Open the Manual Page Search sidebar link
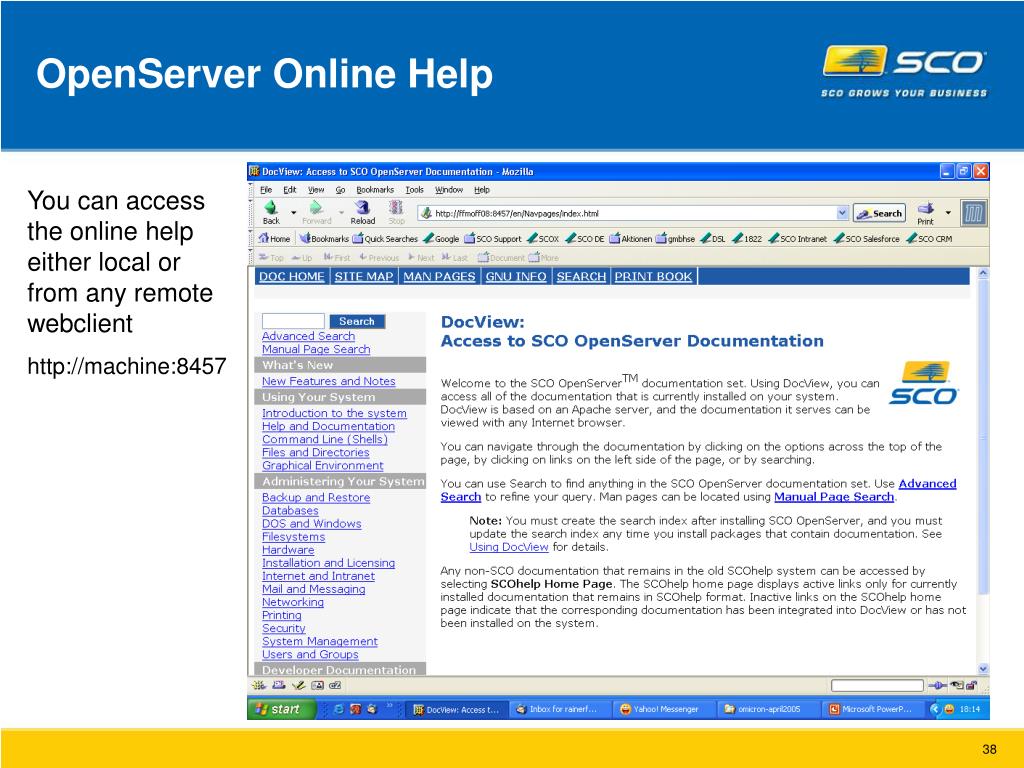Image resolution: width=1024 pixels, height=768 pixels. click(316, 349)
